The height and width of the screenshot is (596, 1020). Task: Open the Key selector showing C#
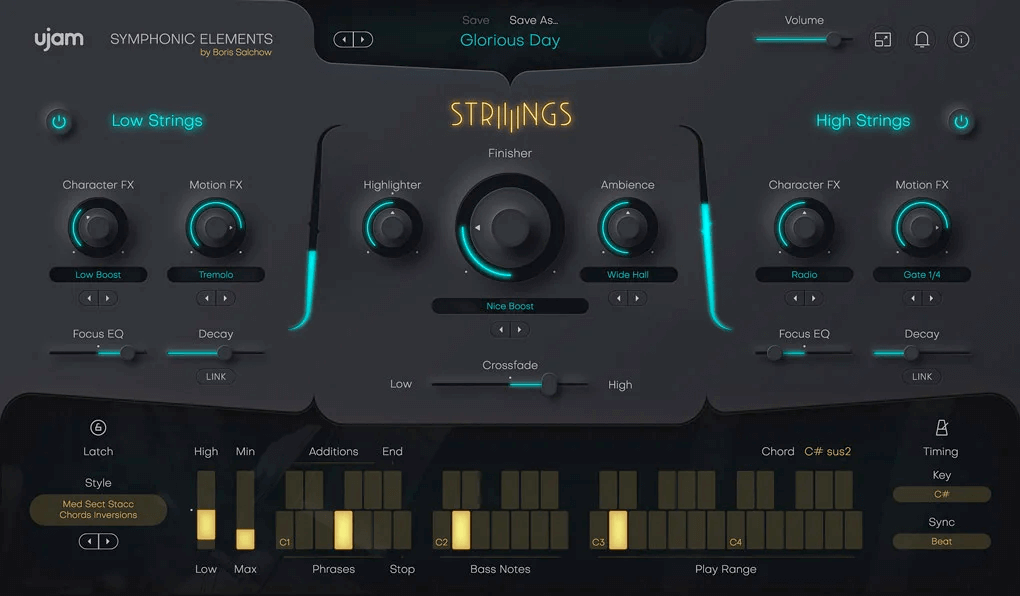point(940,493)
